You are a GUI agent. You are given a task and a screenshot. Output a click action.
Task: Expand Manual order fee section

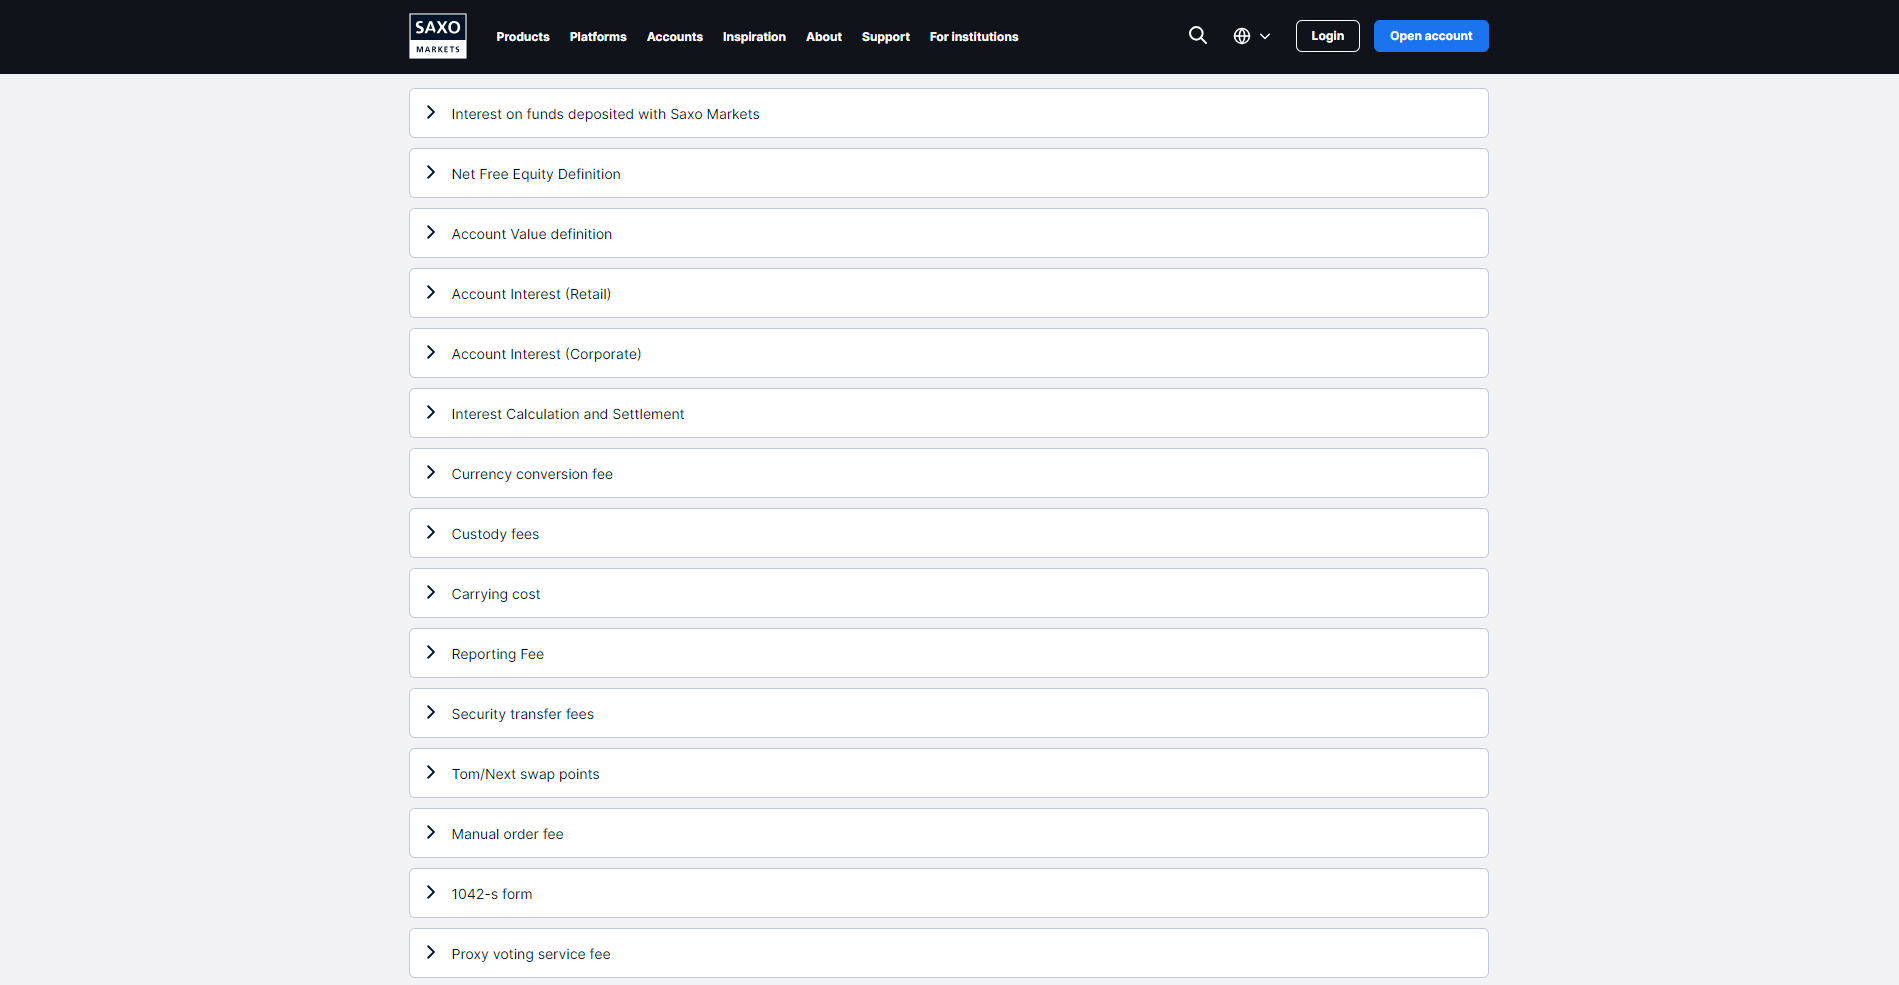(948, 833)
